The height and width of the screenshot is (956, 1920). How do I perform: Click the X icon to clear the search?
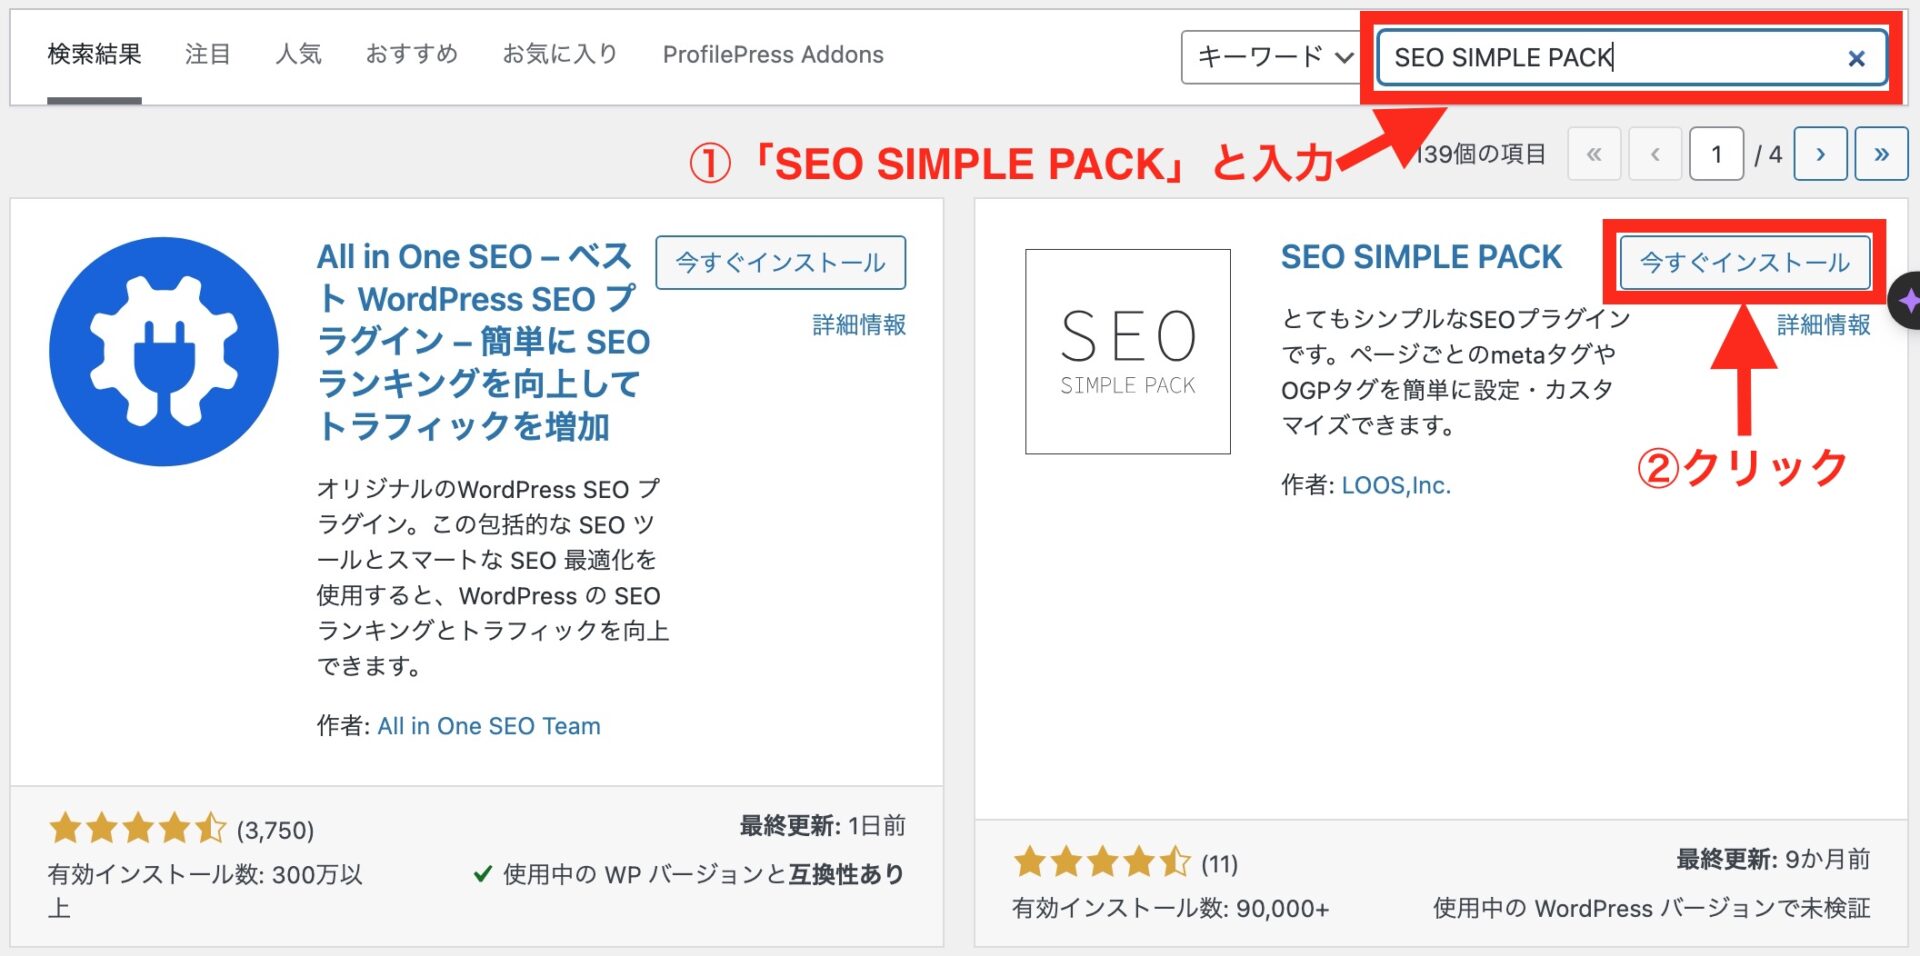(1856, 57)
